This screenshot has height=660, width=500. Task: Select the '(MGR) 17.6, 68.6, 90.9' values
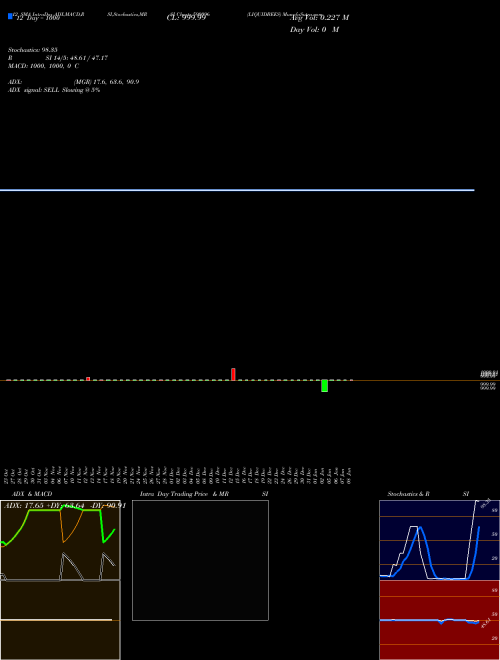coord(106,82)
